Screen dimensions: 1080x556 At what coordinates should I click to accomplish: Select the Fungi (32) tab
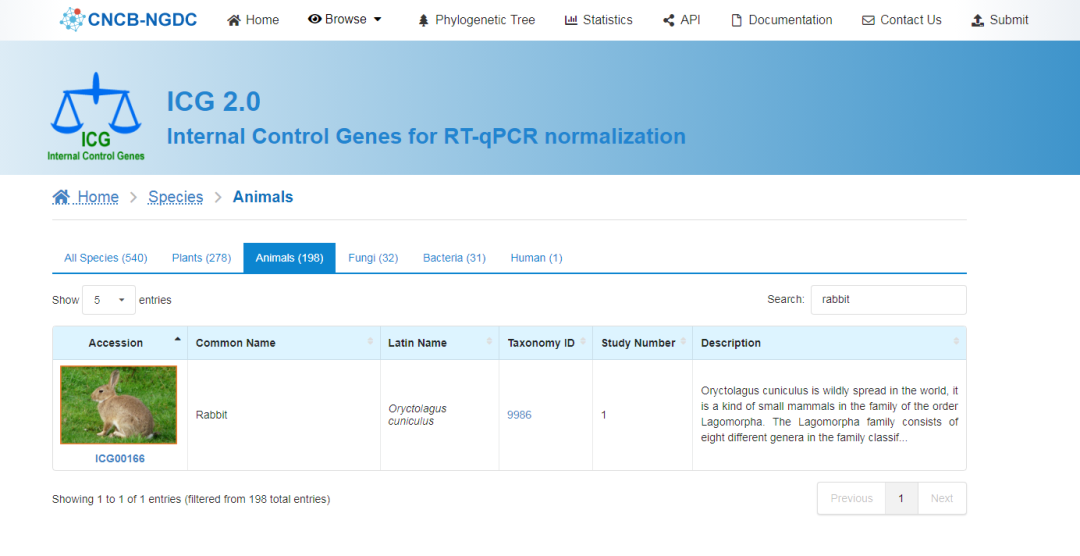(373, 258)
